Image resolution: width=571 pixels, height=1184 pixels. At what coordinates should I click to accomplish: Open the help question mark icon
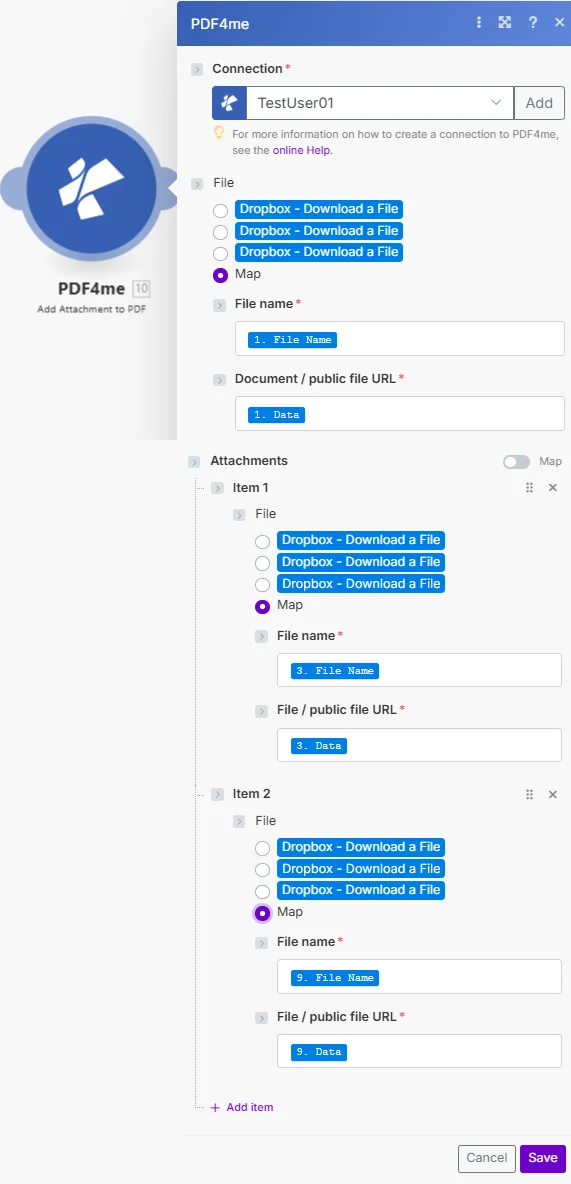pyautogui.click(x=532, y=23)
